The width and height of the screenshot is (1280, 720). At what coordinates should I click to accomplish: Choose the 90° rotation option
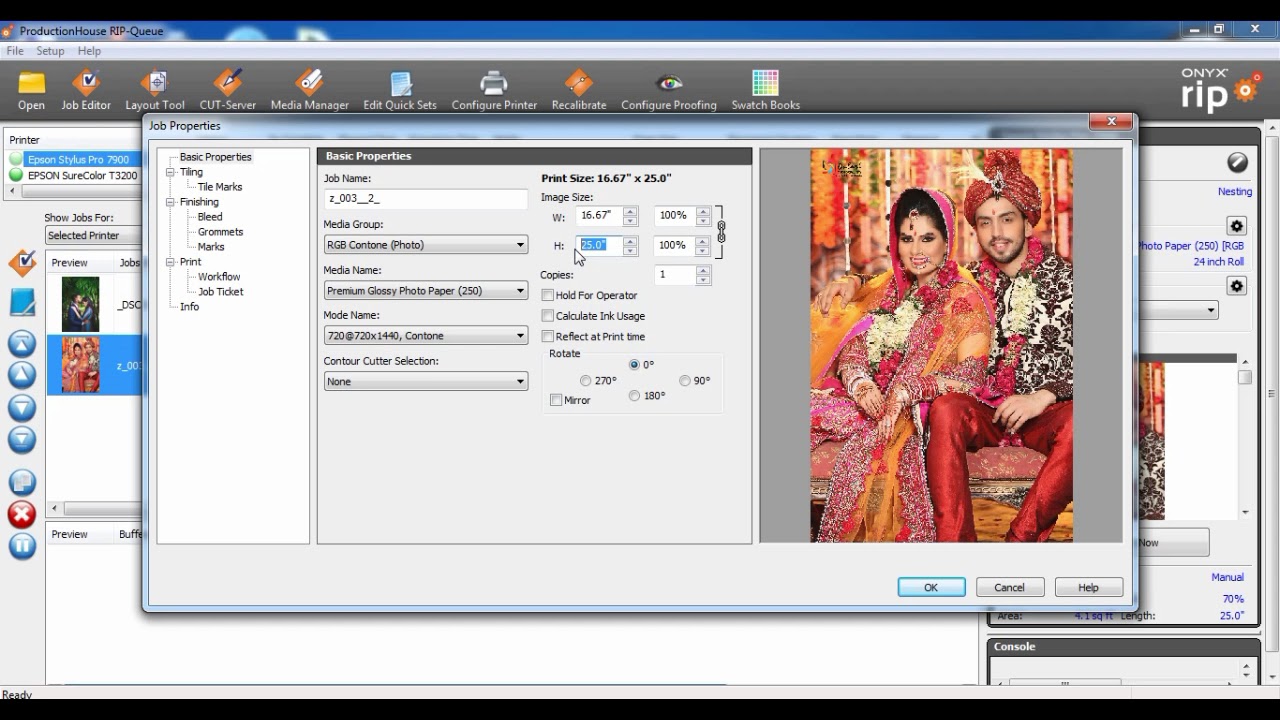(685, 381)
